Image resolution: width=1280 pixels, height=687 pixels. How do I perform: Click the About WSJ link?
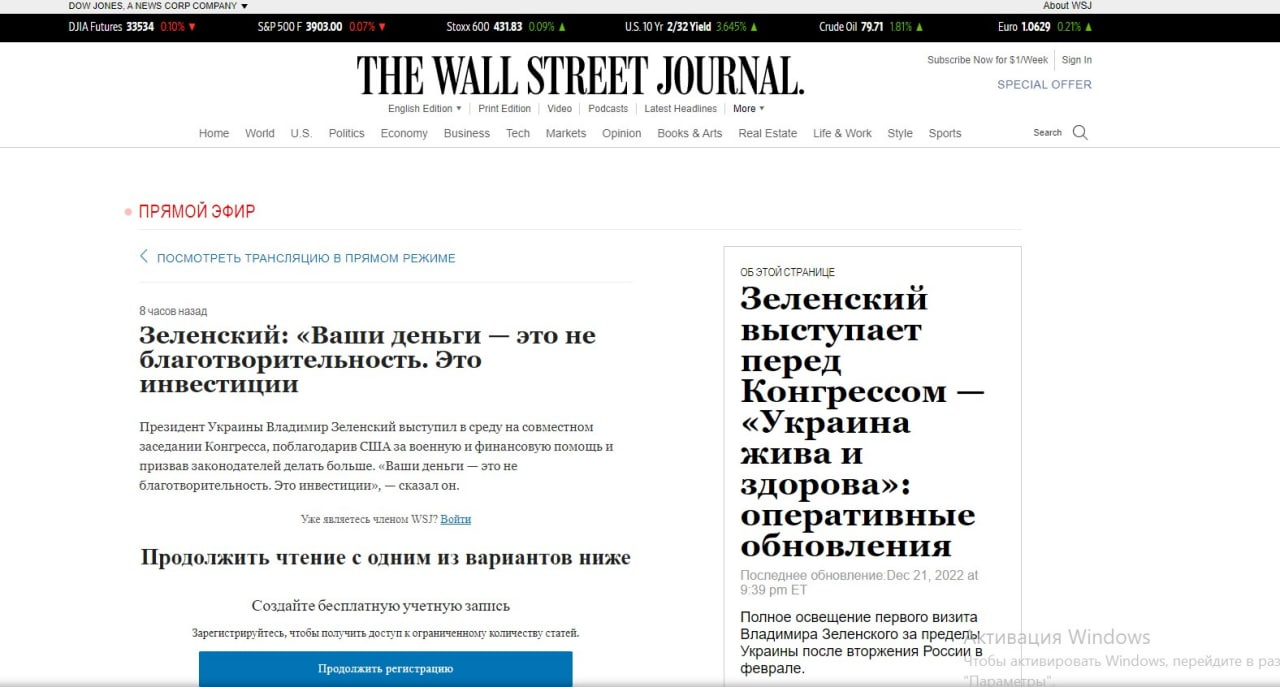[x=1068, y=6]
